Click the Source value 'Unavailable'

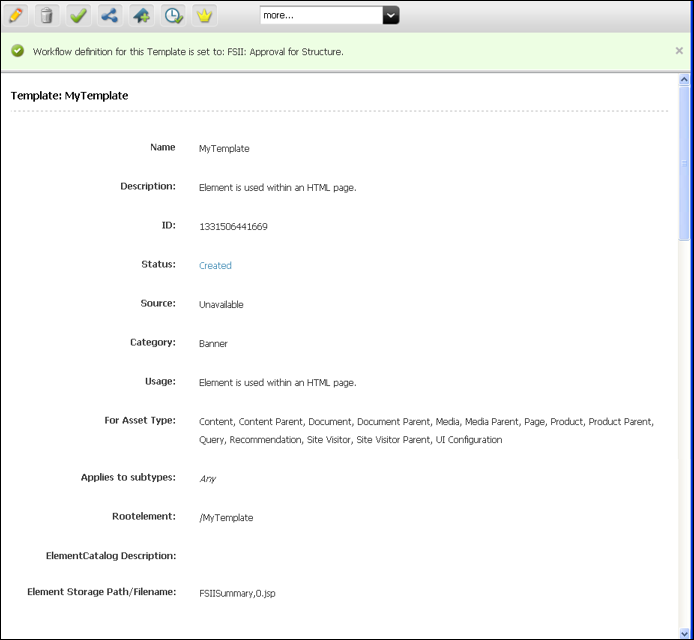tap(221, 305)
